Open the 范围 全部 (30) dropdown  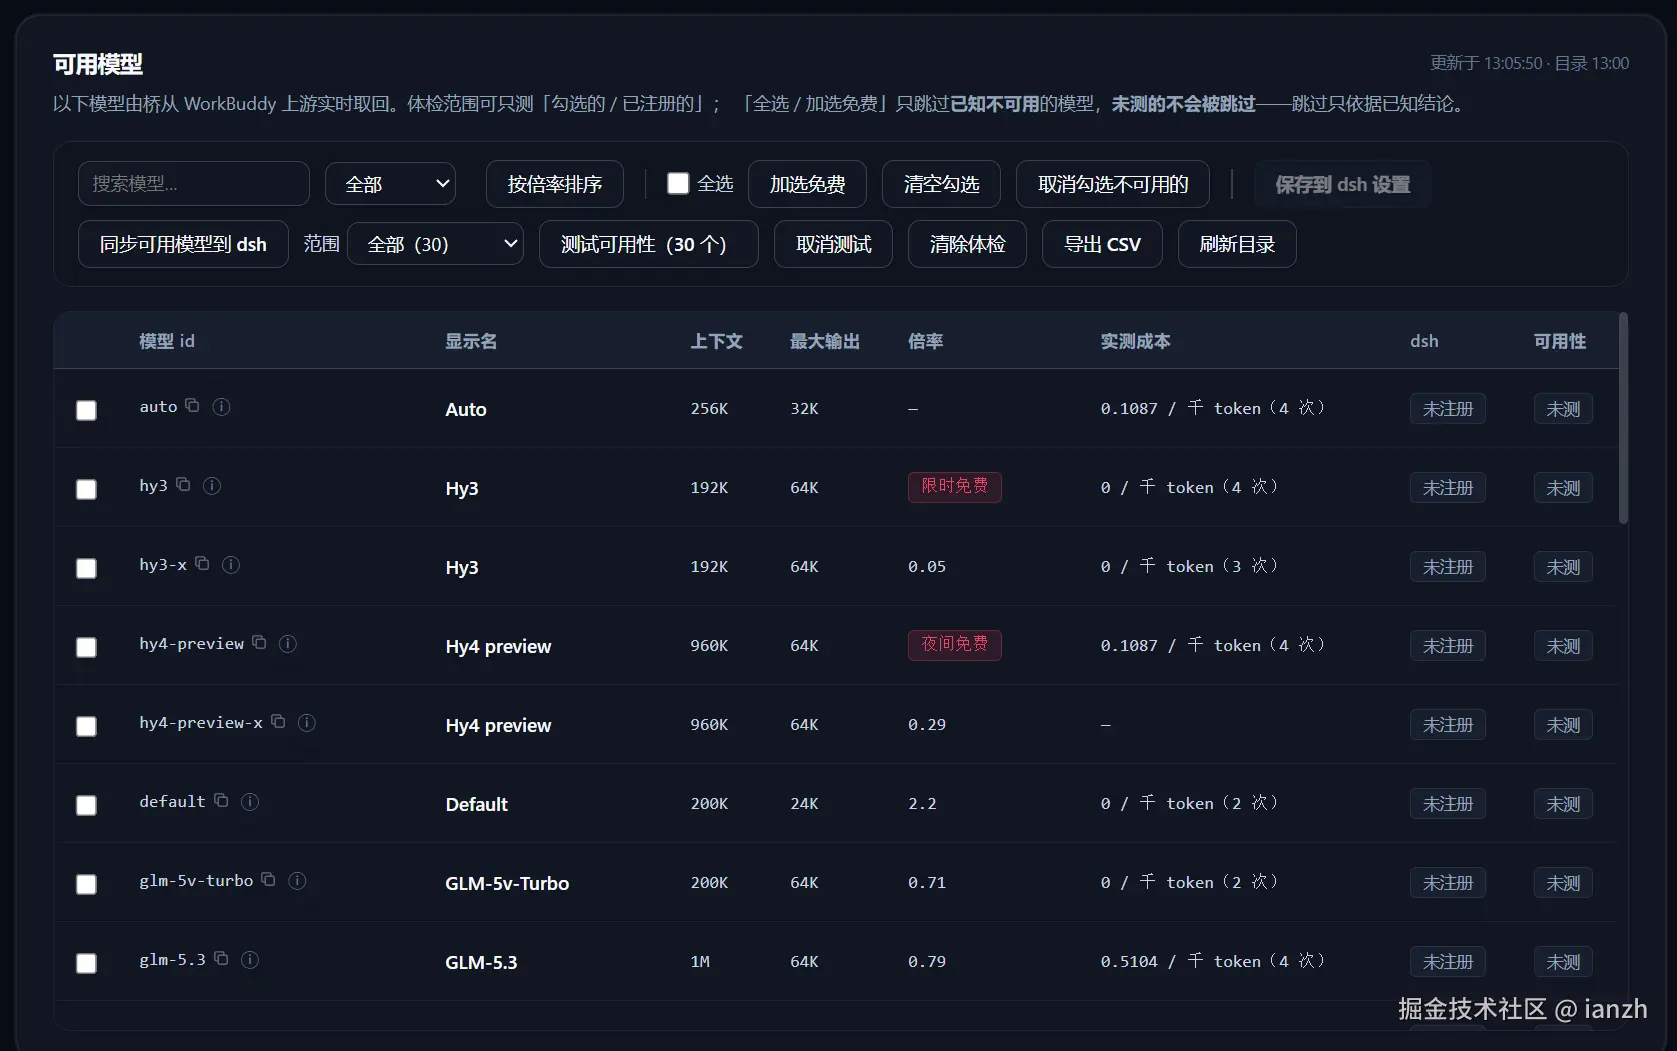click(x=435, y=244)
